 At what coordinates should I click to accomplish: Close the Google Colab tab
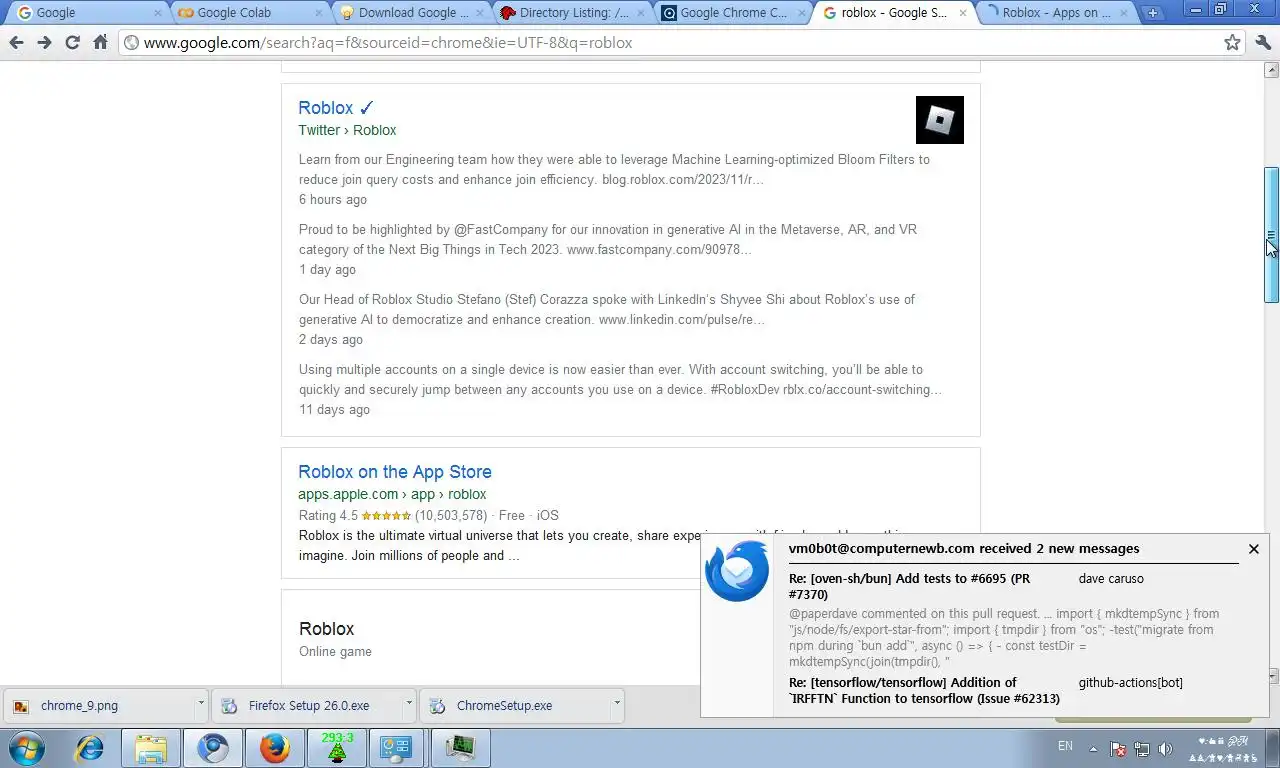[319, 13]
